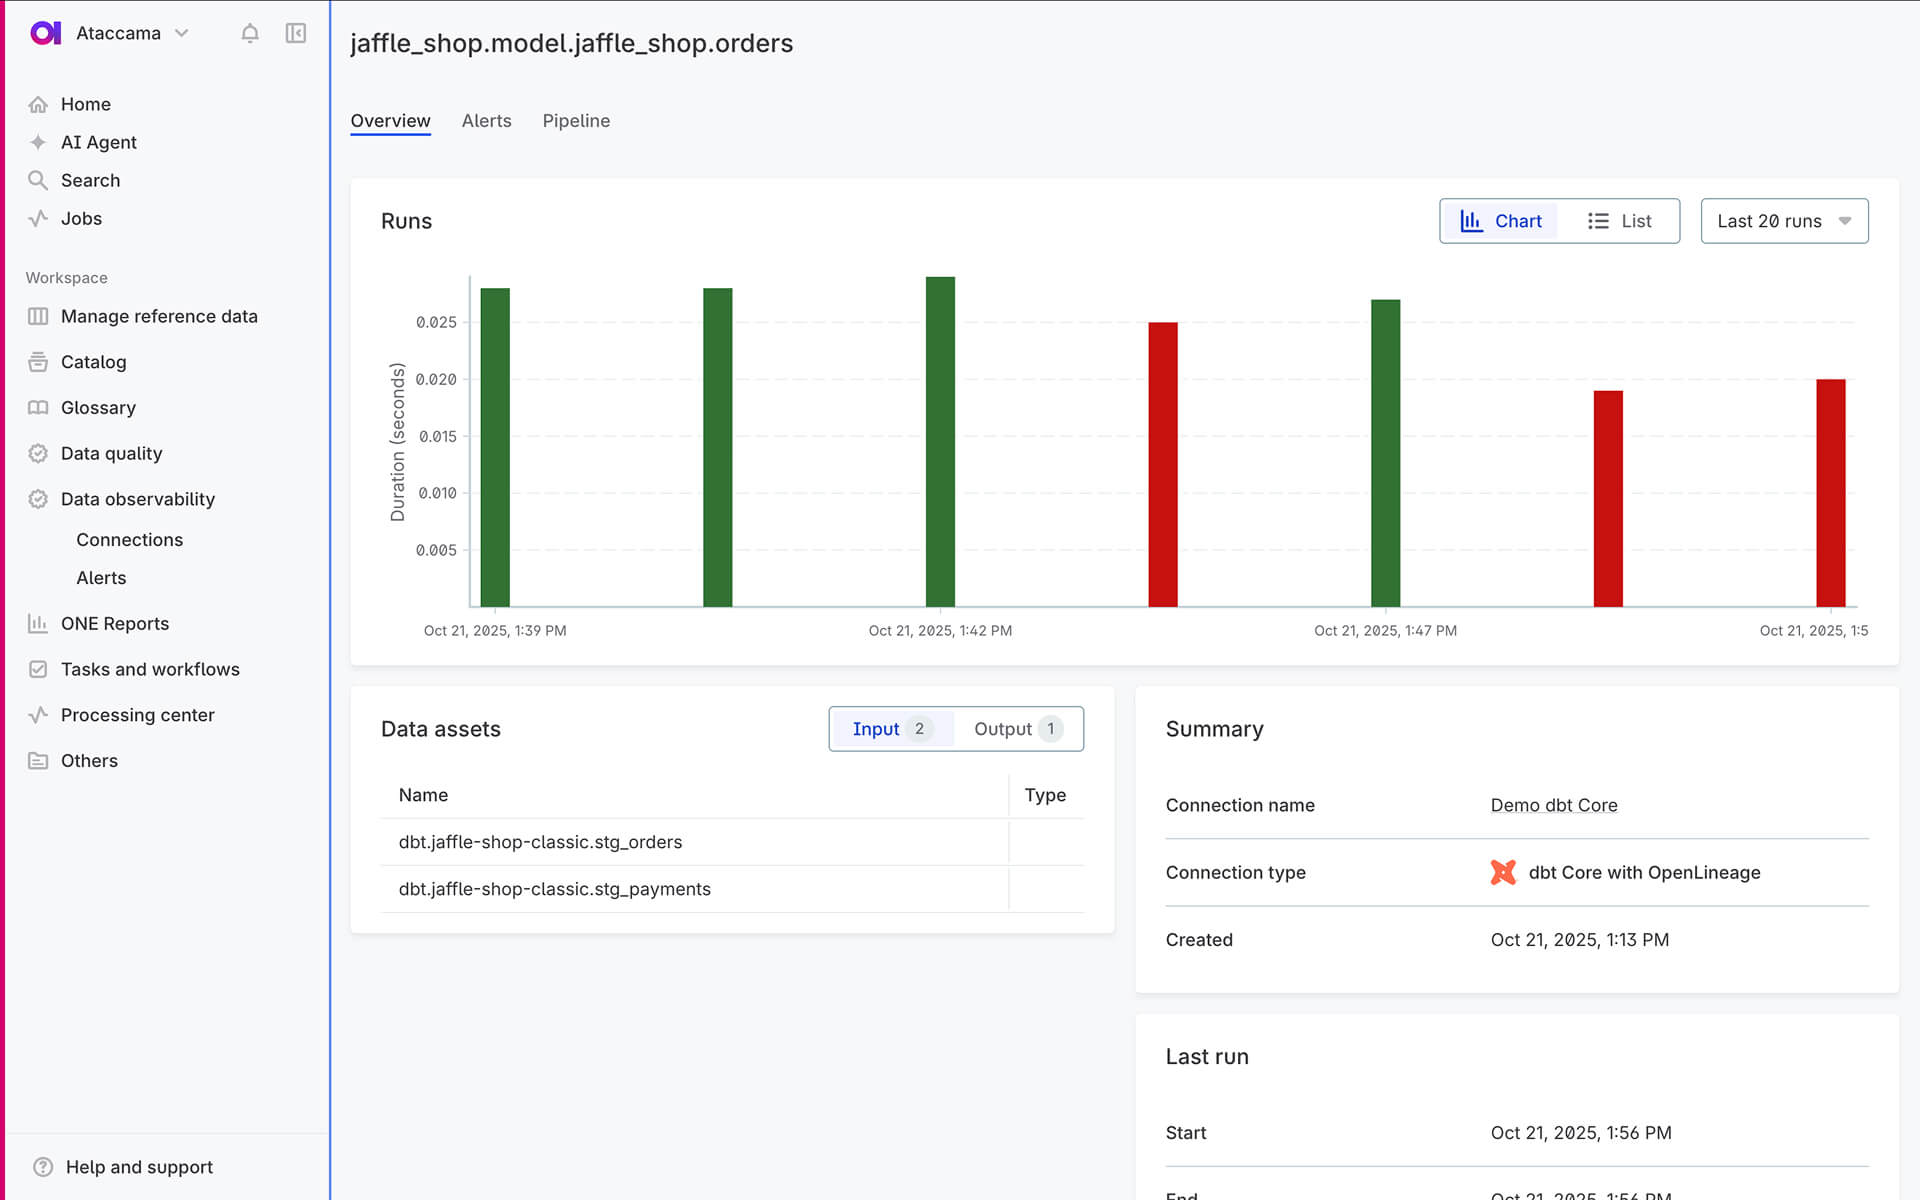Click the Glossary book icon
The image size is (1920, 1200).
[38, 408]
